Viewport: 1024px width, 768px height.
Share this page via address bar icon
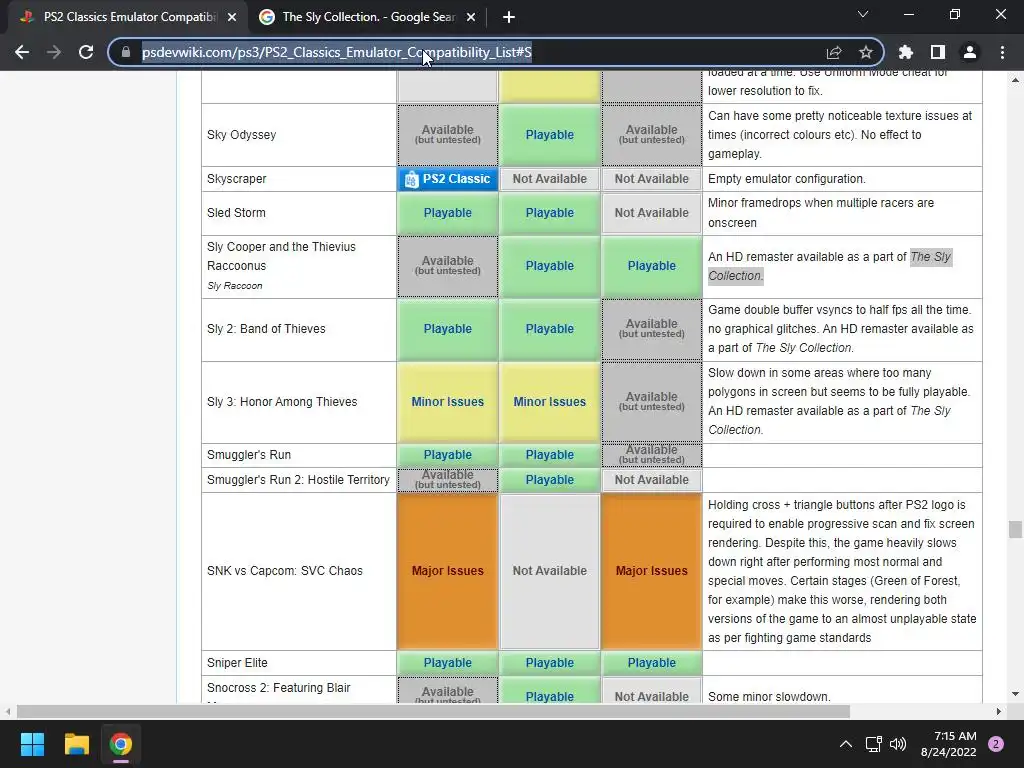point(834,52)
